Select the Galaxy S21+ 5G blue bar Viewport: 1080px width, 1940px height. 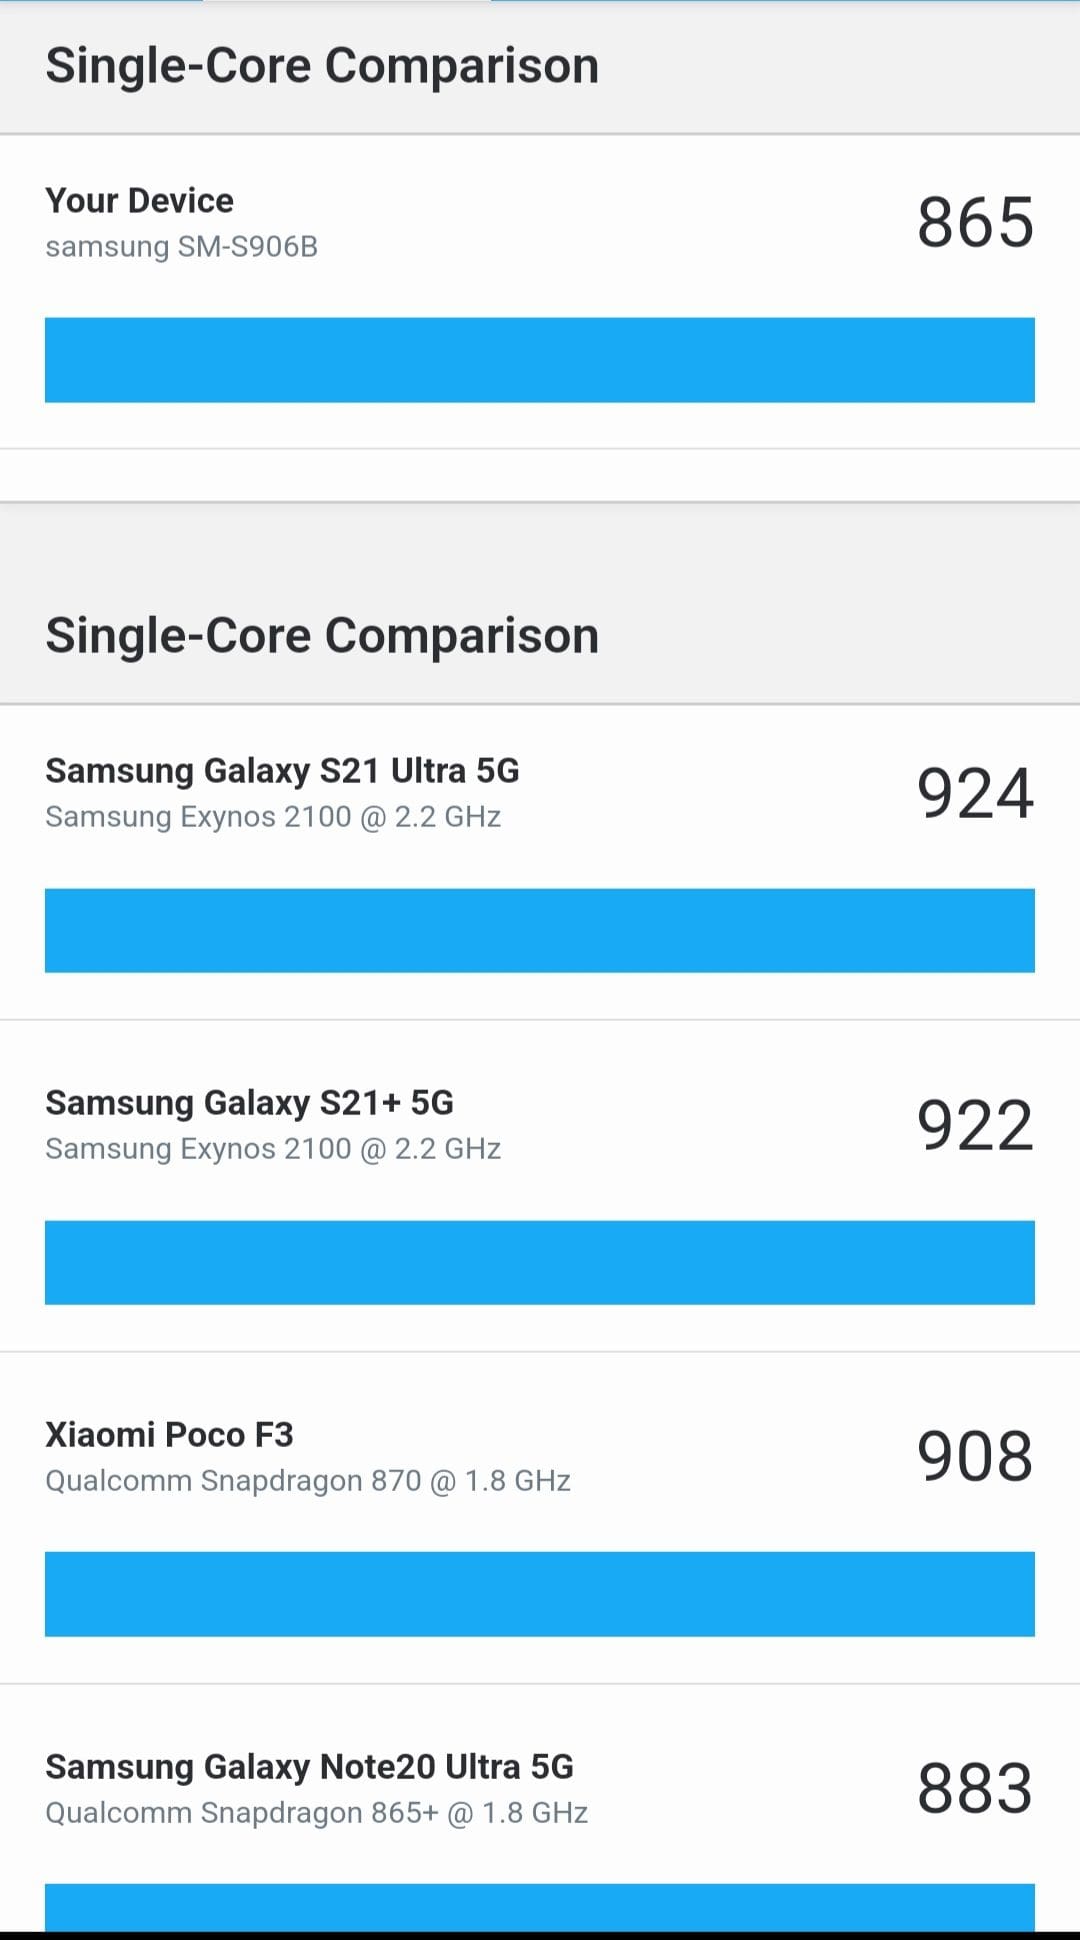[540, 1262]
